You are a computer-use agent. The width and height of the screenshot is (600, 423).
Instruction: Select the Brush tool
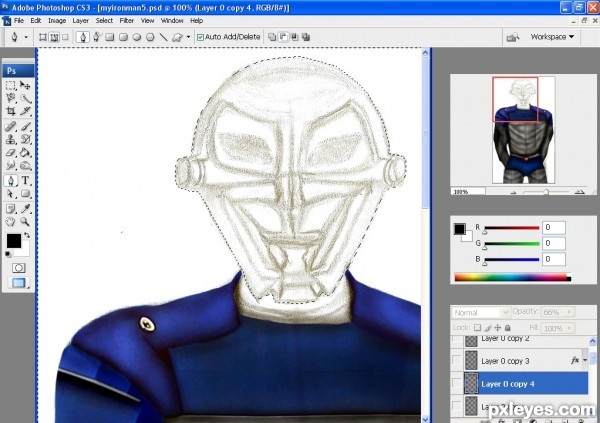25,126
